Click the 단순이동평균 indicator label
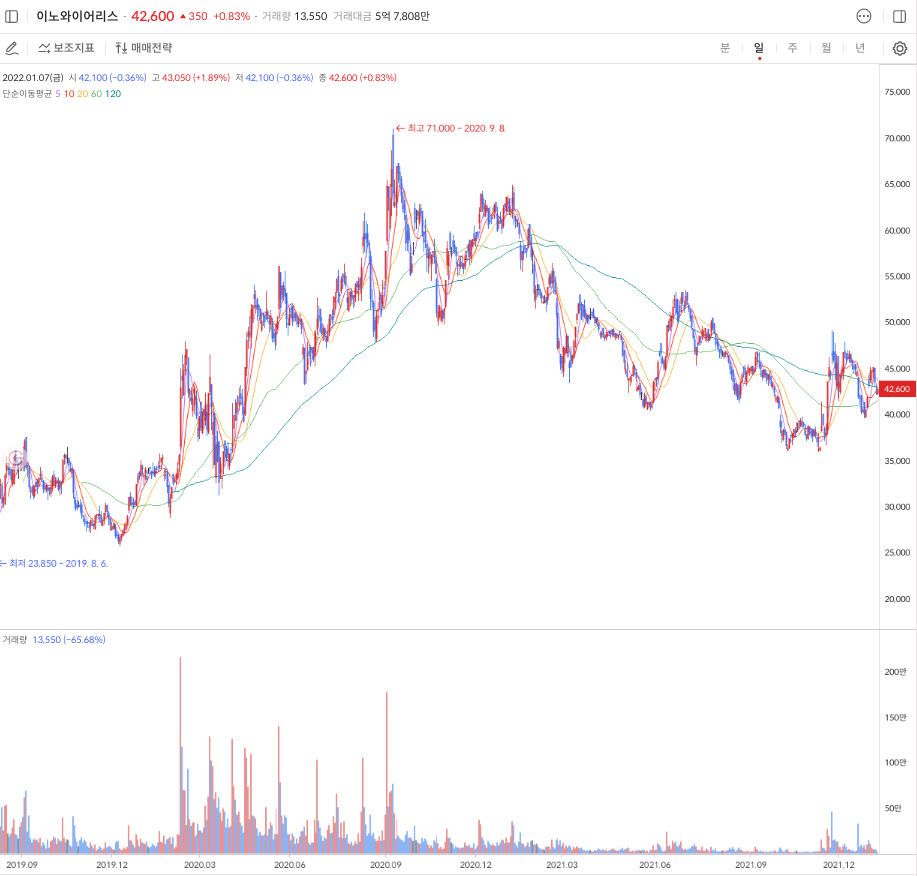 click(x=27, y=94)
